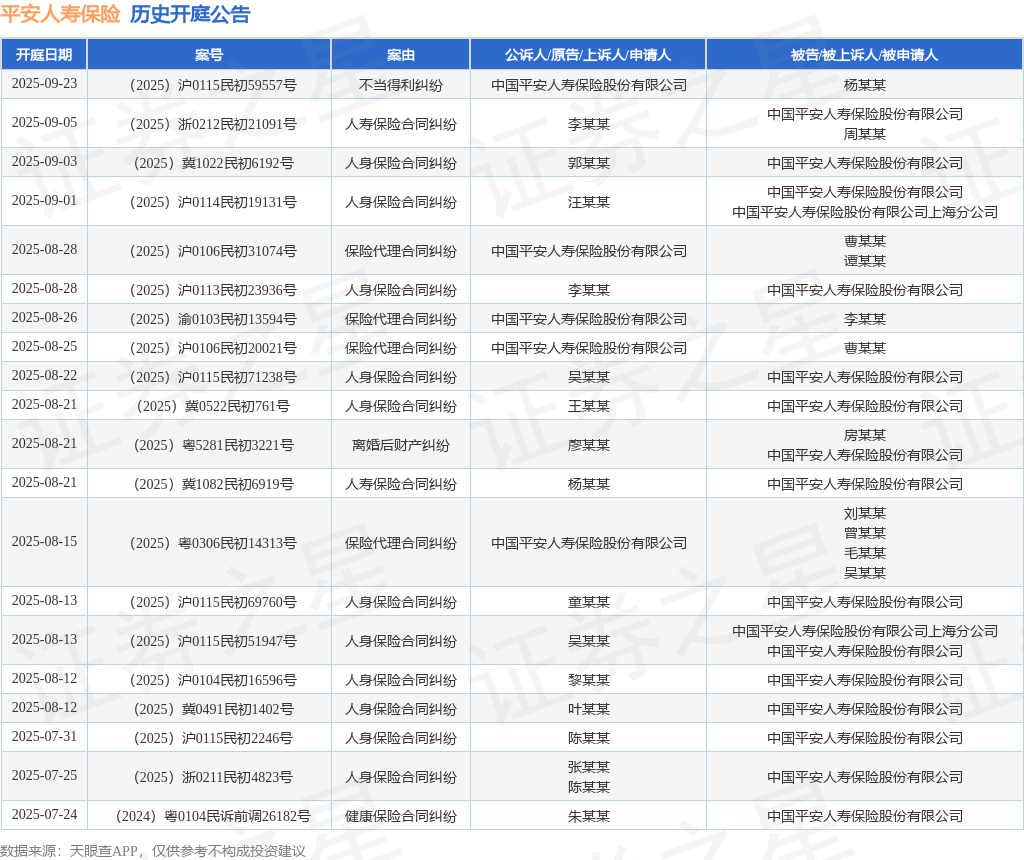This screenshot has height=860, width=1024.
Task: Select case number 冀0522民初761号
Action: pos(213,406)
